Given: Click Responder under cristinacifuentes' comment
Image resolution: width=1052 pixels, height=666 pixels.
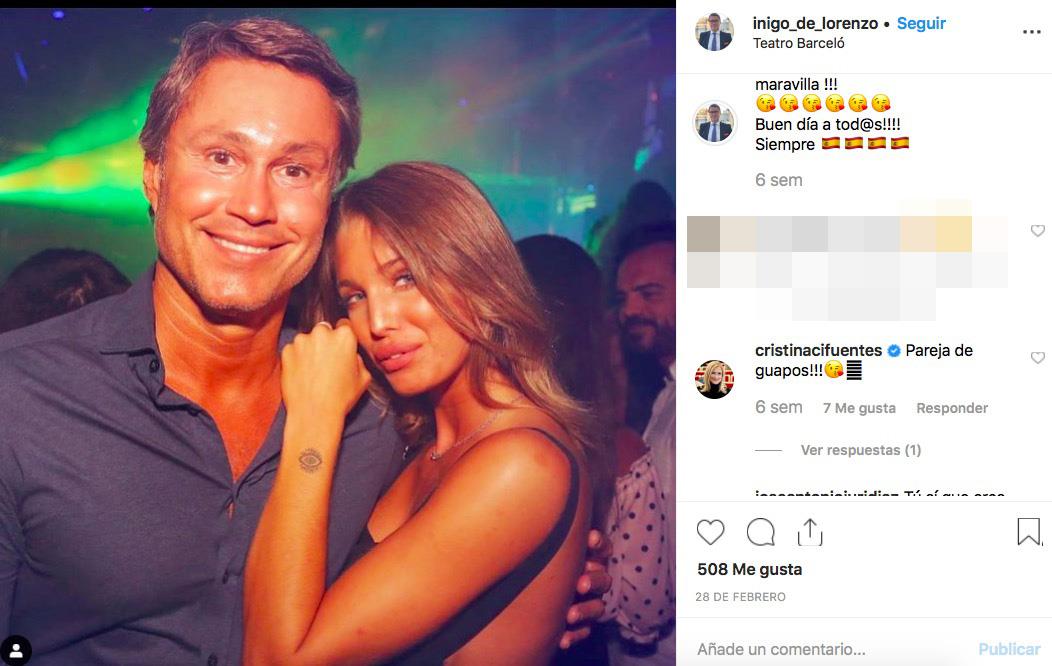Looking at the screenshot, I should point(952,408).
